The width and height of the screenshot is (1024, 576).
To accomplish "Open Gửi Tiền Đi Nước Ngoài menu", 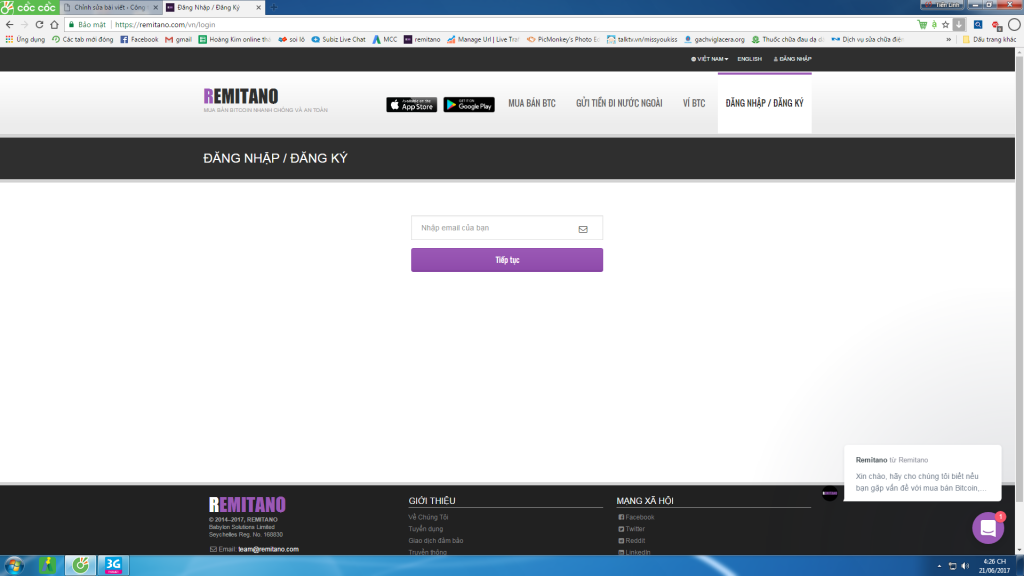I will (x=619, y=103).
